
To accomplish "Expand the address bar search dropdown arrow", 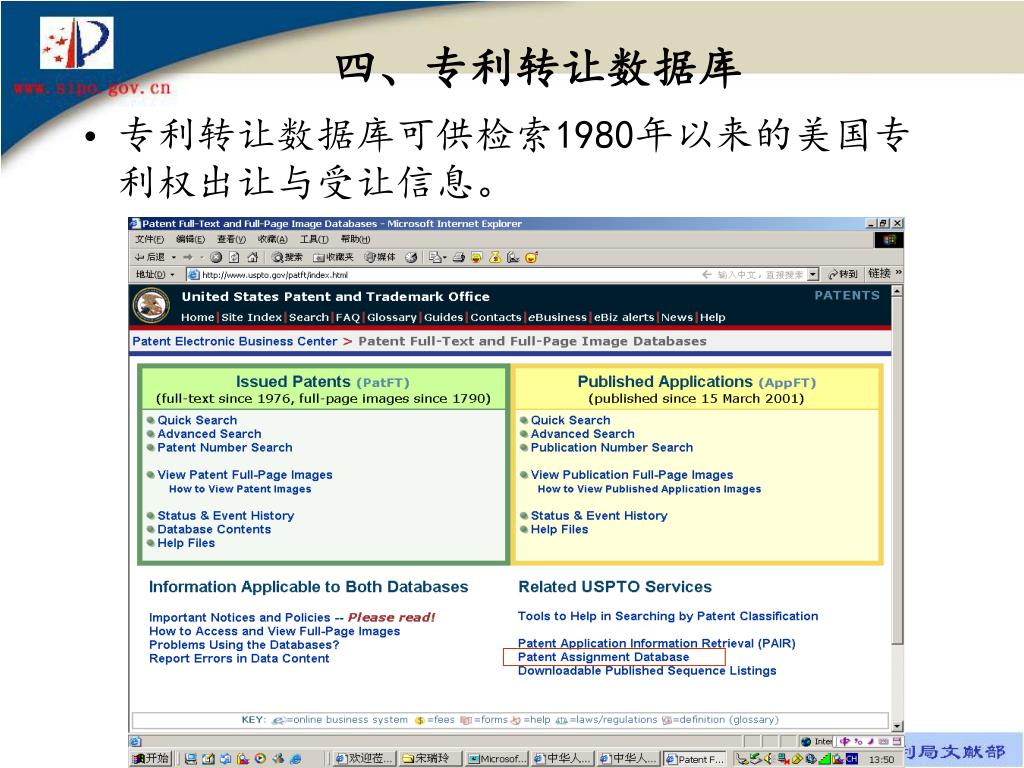I will pos(813,274).
